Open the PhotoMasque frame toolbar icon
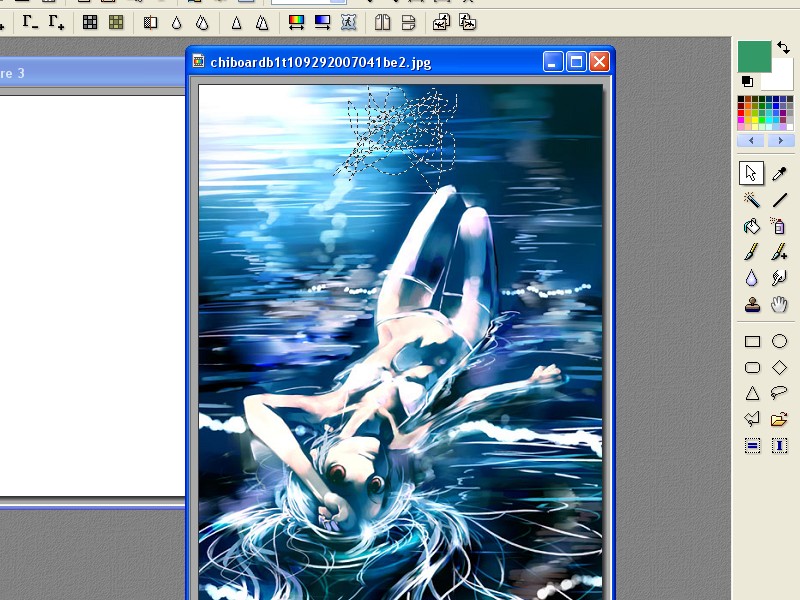 (348, 22)
